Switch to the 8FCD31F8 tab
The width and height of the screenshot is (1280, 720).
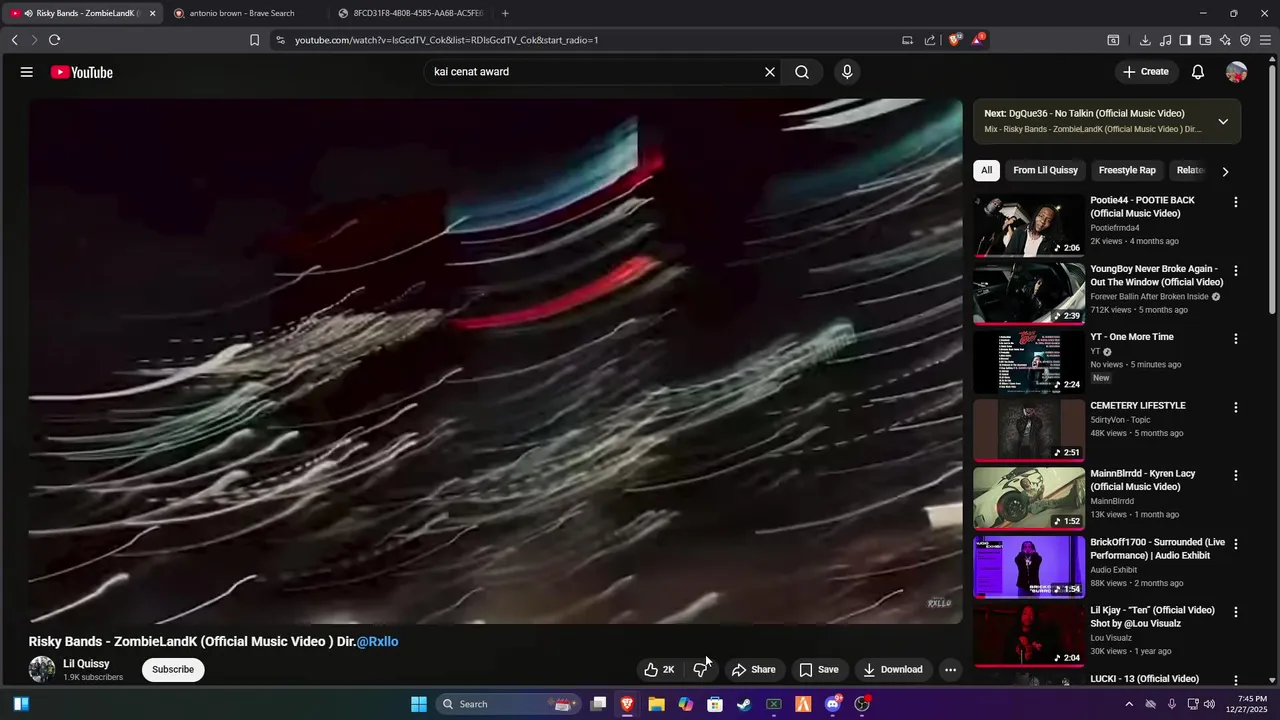(x=410, y=13)
